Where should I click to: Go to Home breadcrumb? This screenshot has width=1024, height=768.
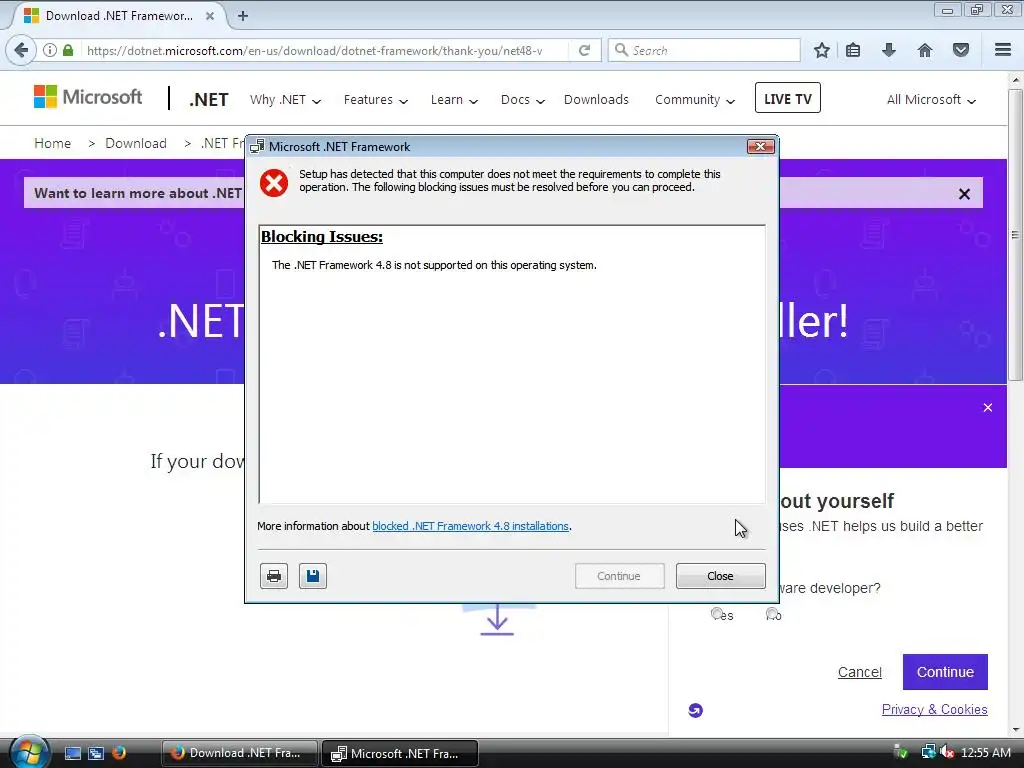pos(52,143)
